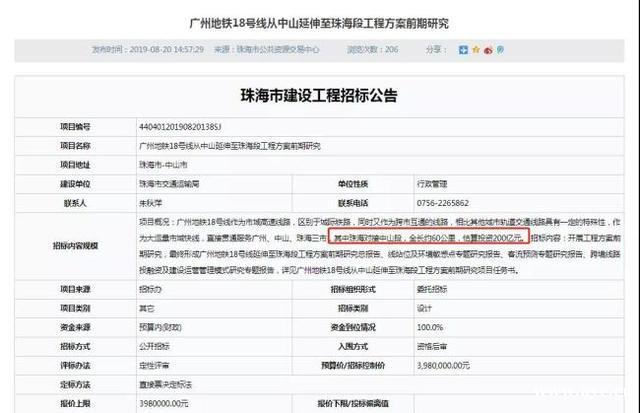Click the view count 浏览次数：206

[372, 50]
